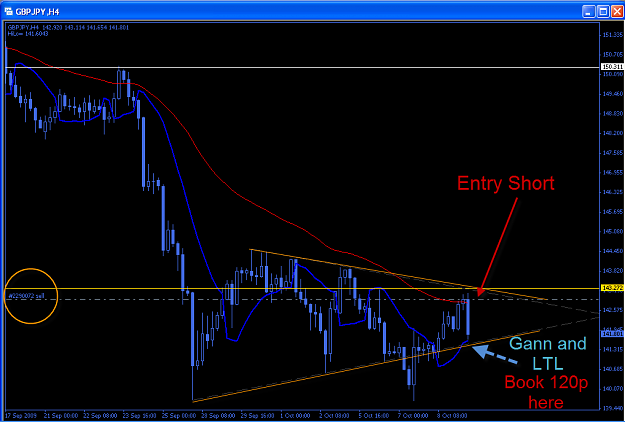Select the Entry Short text label
This screenshot has width=625, height=422.
tap(505, 184)
